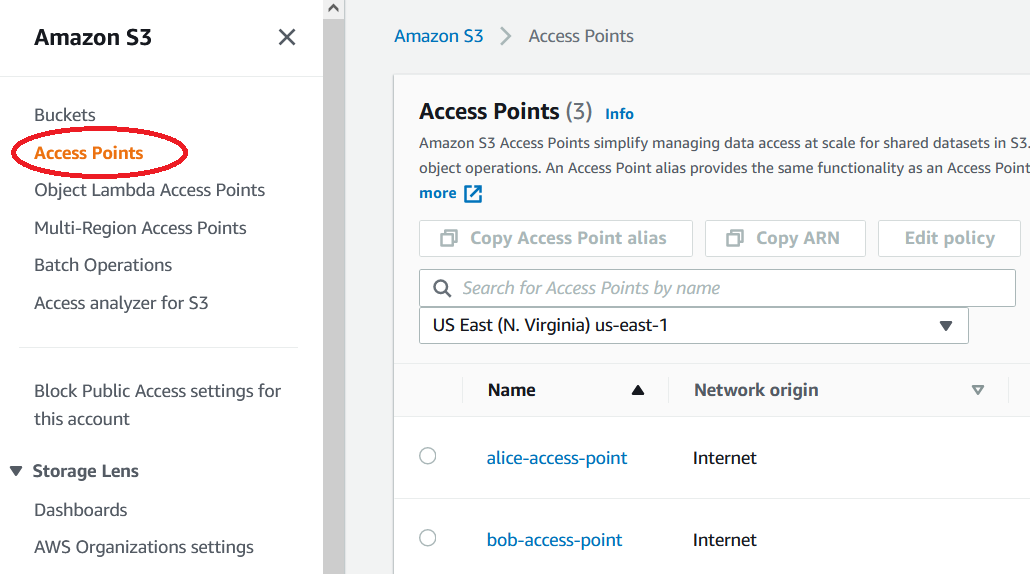Go to Object Lambda Access Points

150,190
